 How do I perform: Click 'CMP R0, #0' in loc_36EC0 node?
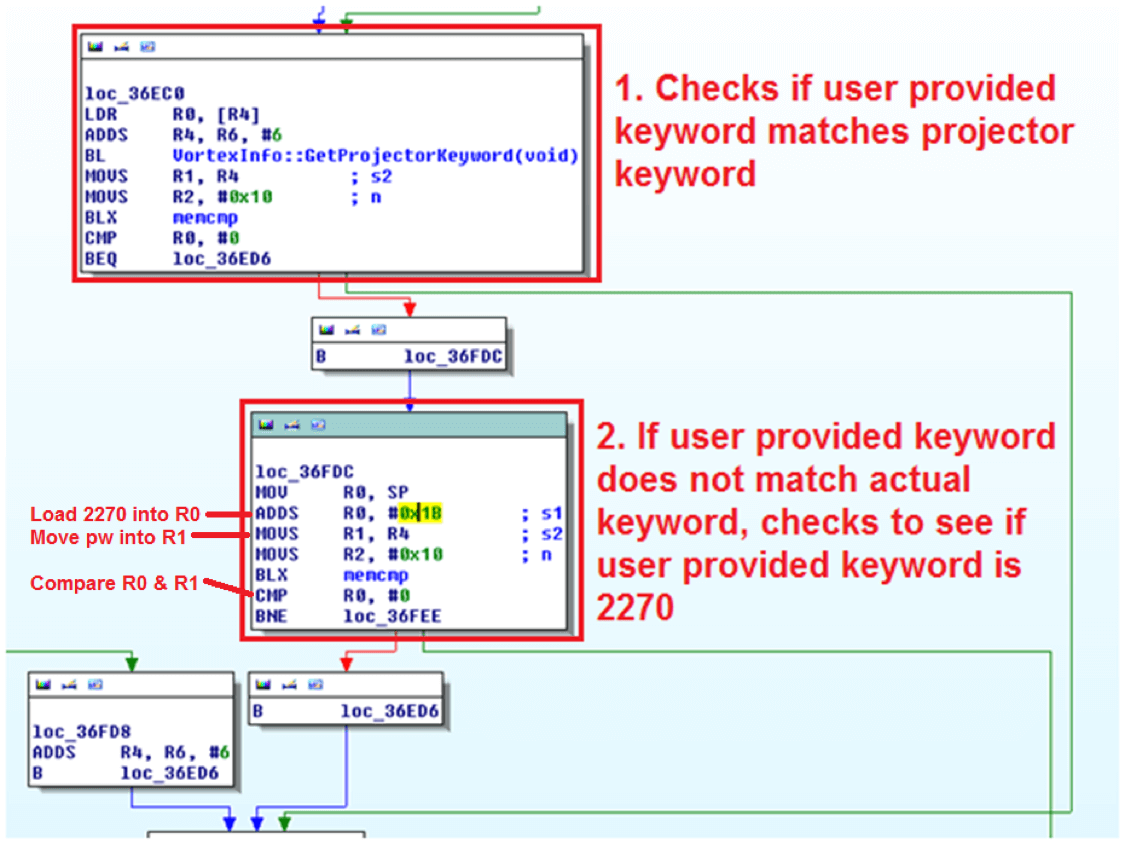(162, 238)
